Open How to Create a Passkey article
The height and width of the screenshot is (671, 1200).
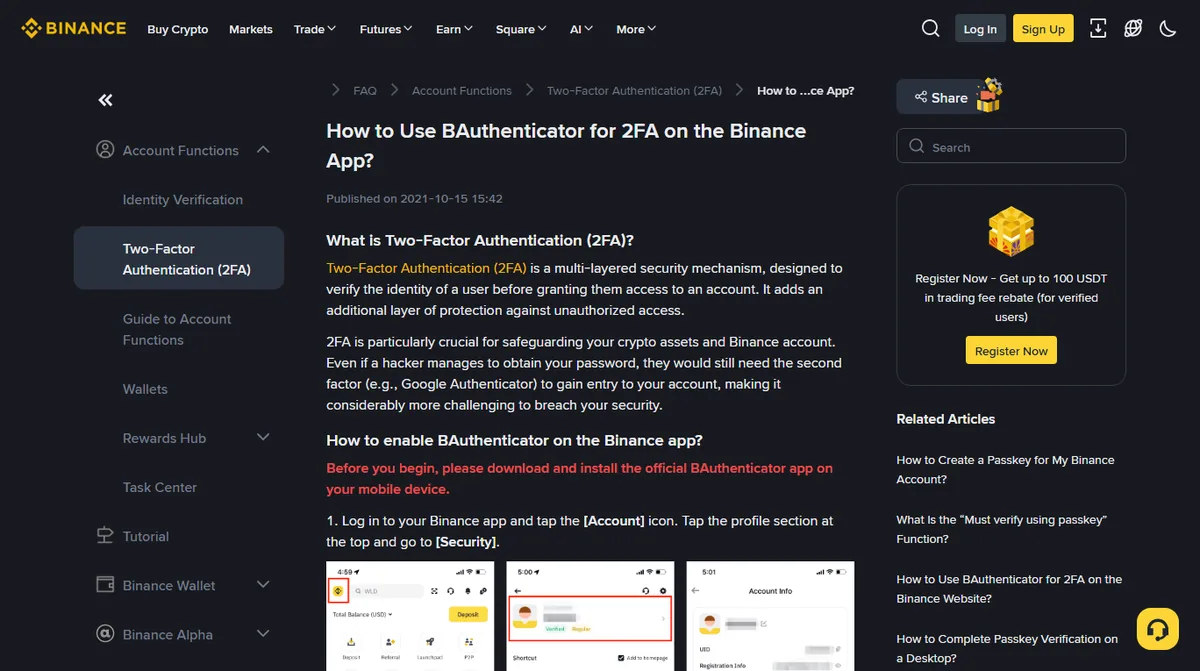pyautogui.click(x=1005, y=469)
